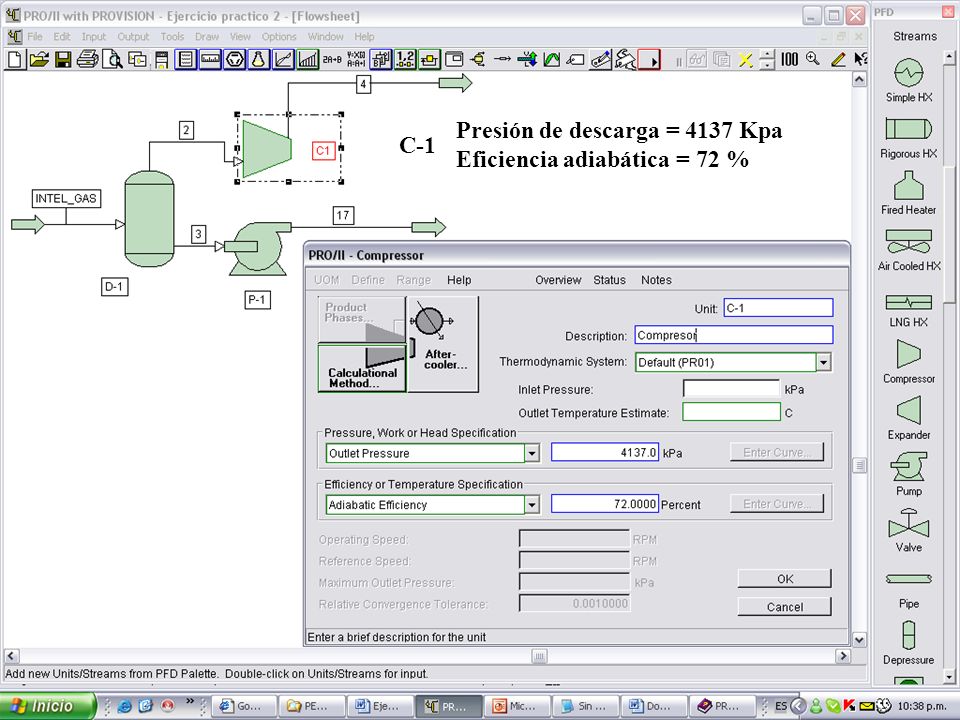This screenshot has height=720, width=960.
Task: Select the D-1 drum label on flowsheet
Action: pos(114,287)
